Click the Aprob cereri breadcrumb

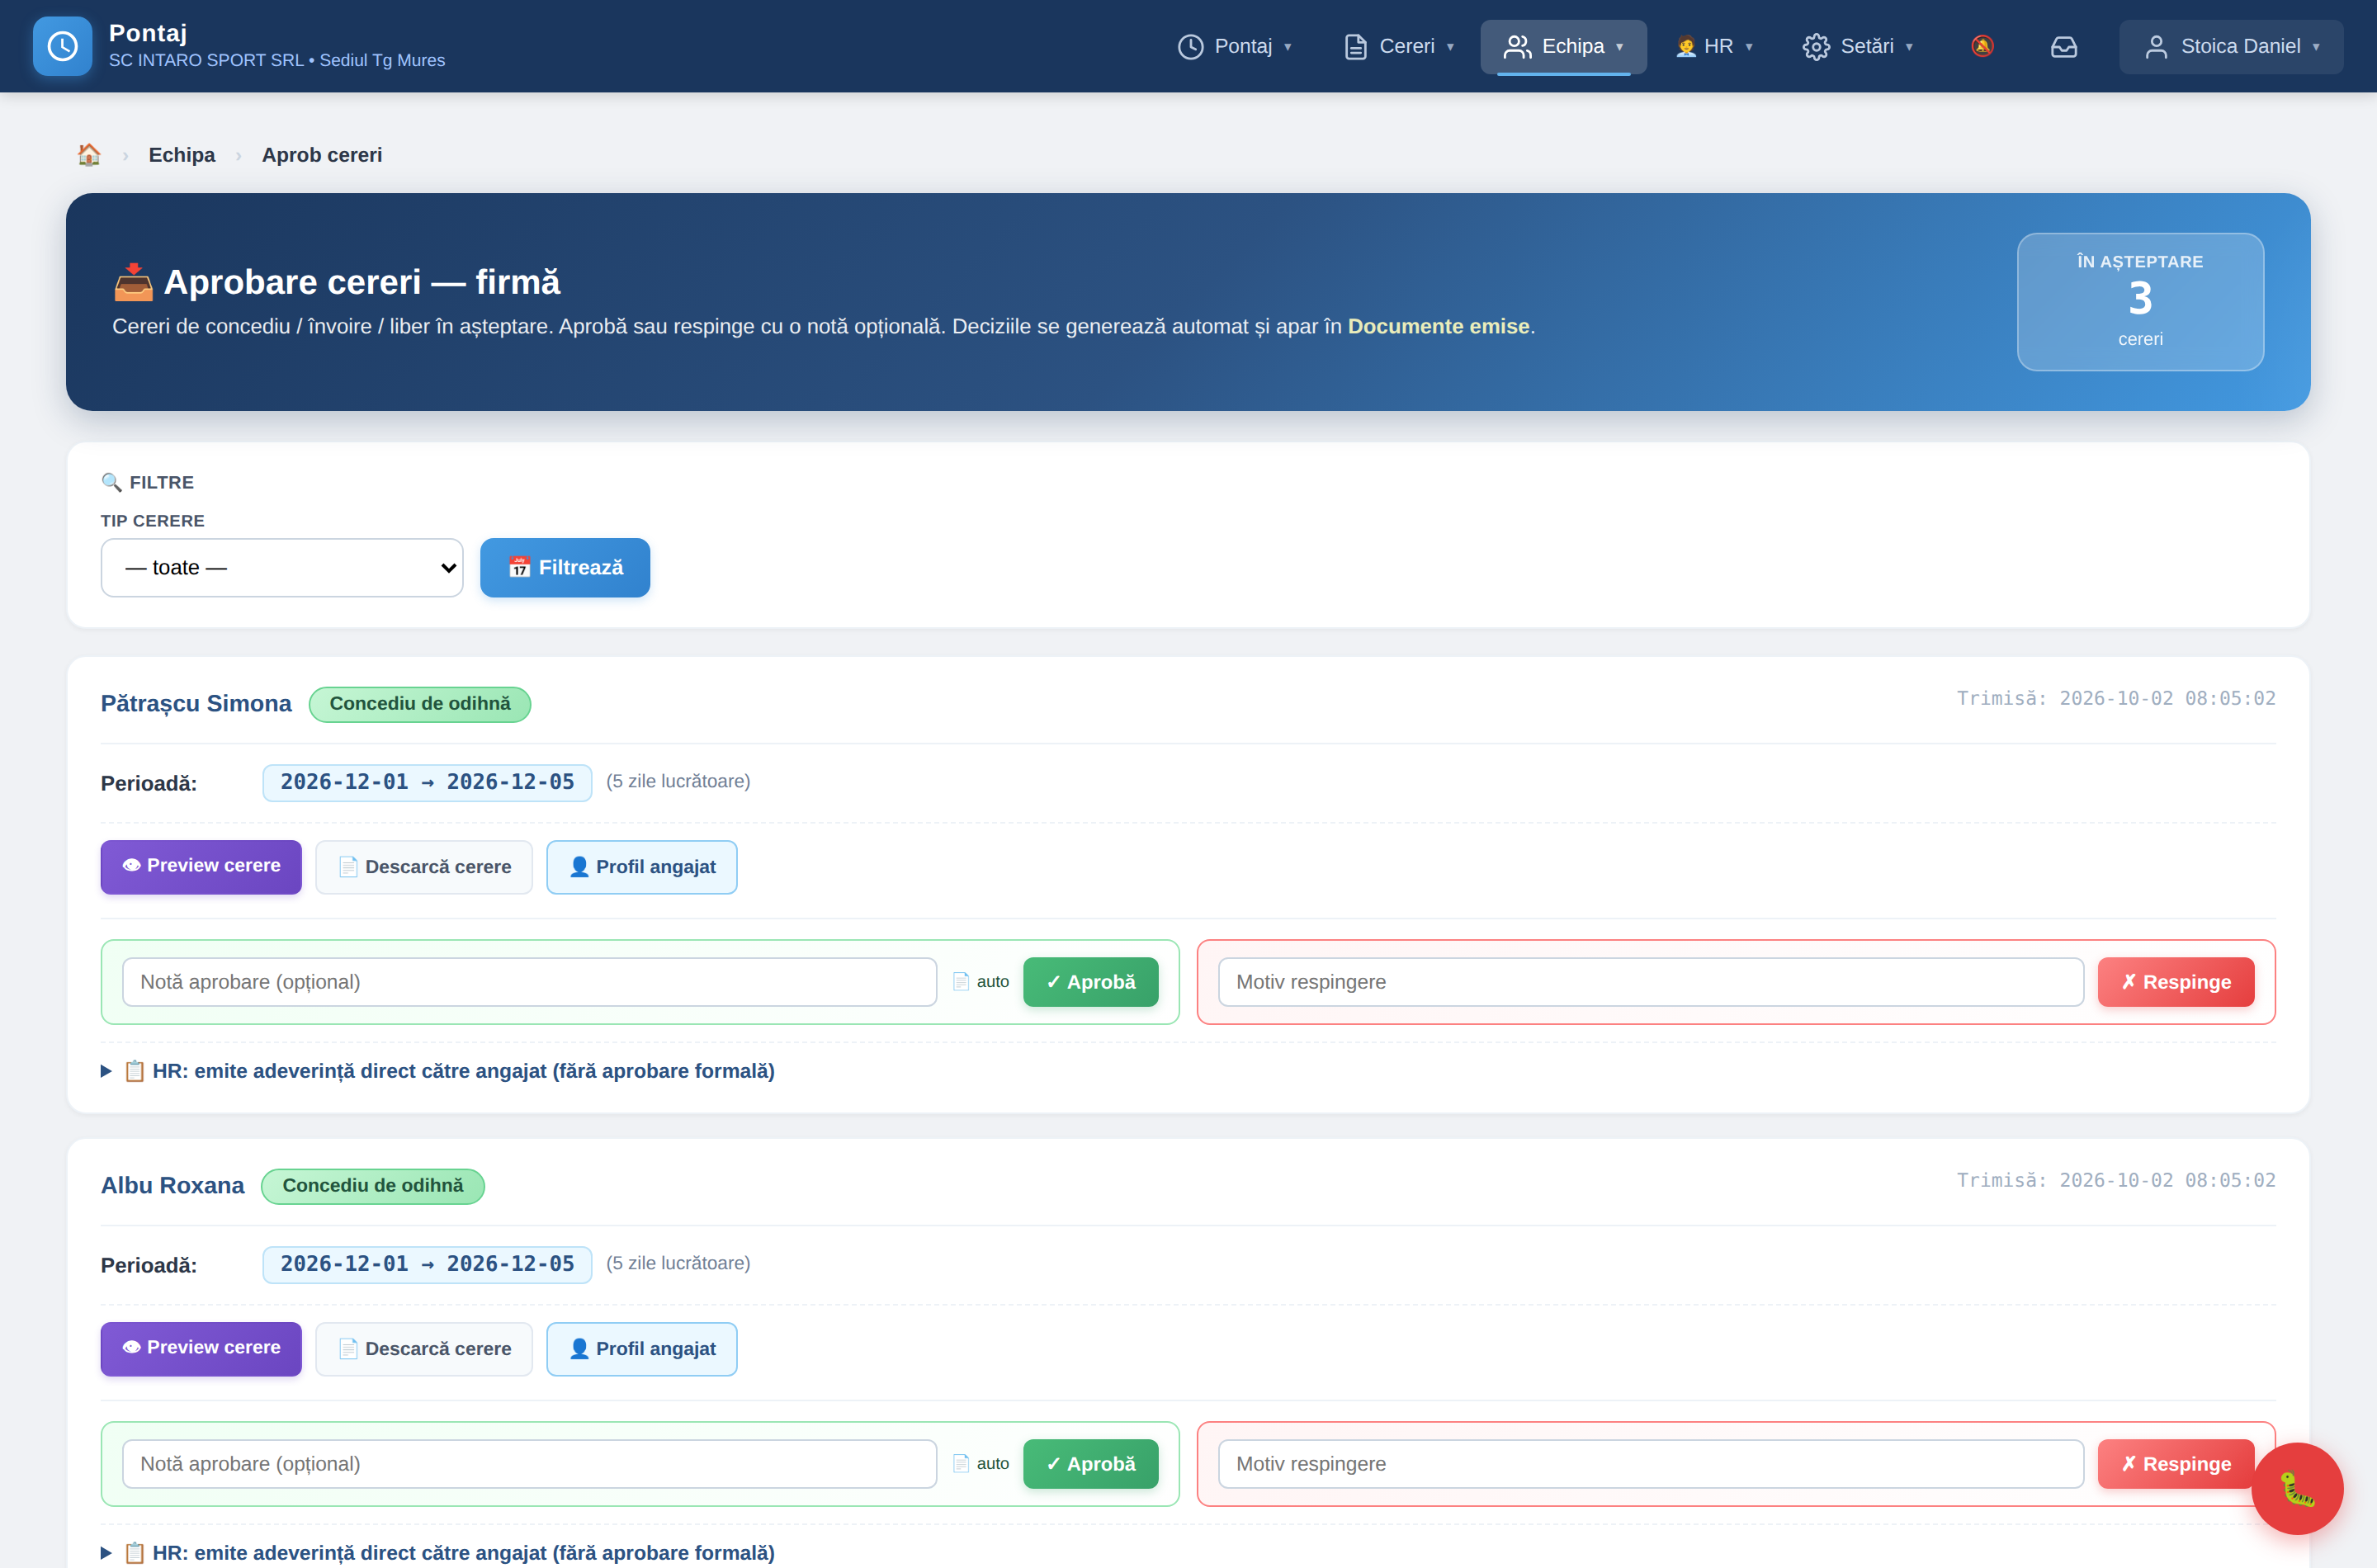point(322,155)
